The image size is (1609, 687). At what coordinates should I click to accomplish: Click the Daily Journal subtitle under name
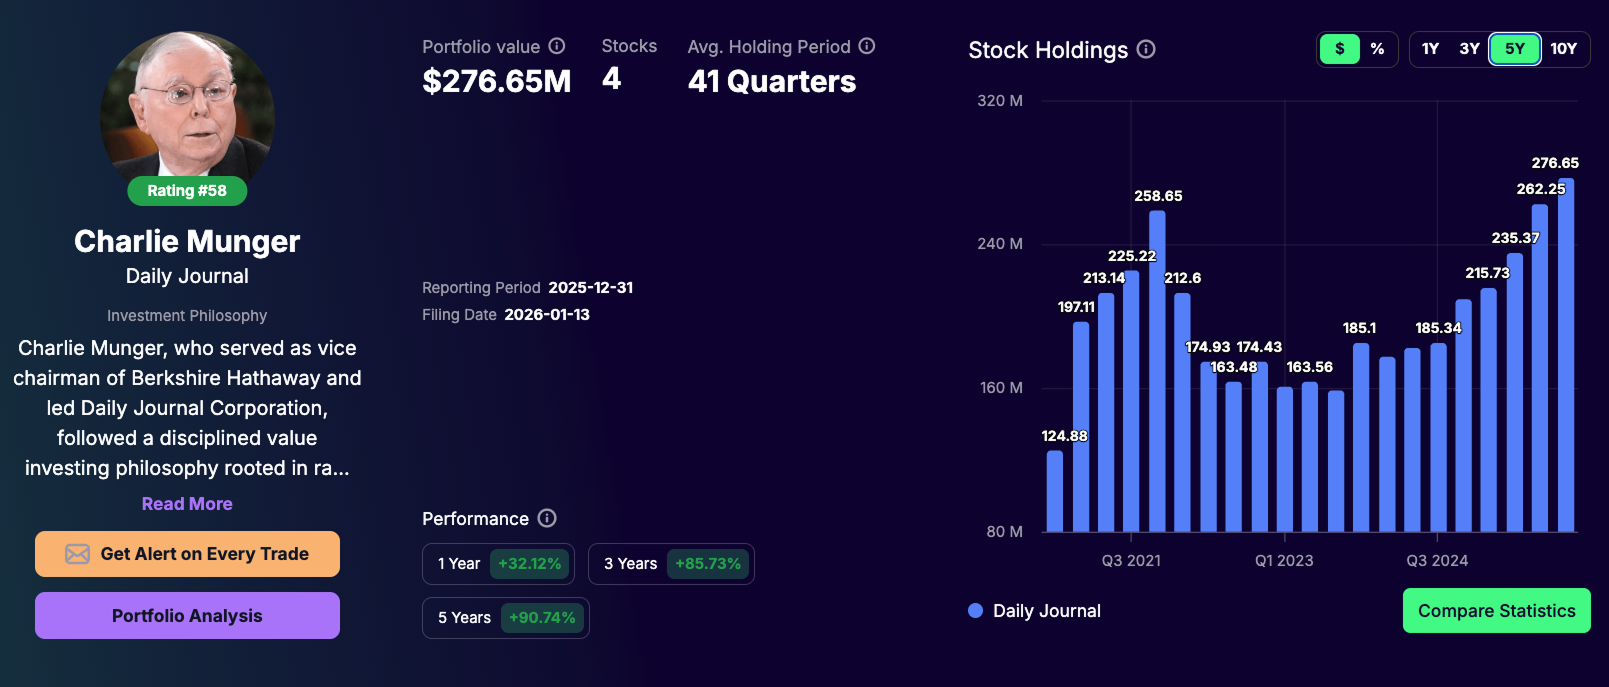click(187, 276)
